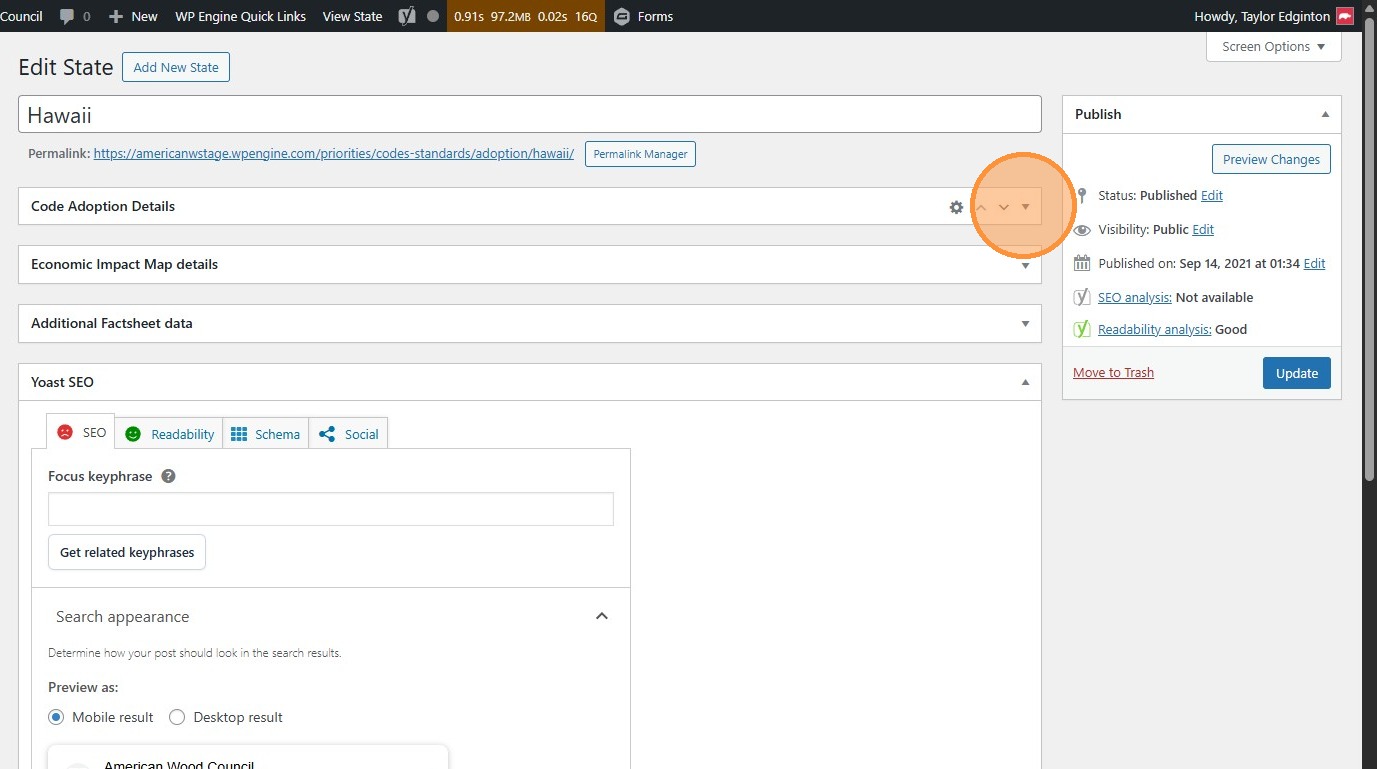The width and height of the screenshot is (1377, 769).
Task: Click the gear icon on Code Adoption Details
Action: 956,207
